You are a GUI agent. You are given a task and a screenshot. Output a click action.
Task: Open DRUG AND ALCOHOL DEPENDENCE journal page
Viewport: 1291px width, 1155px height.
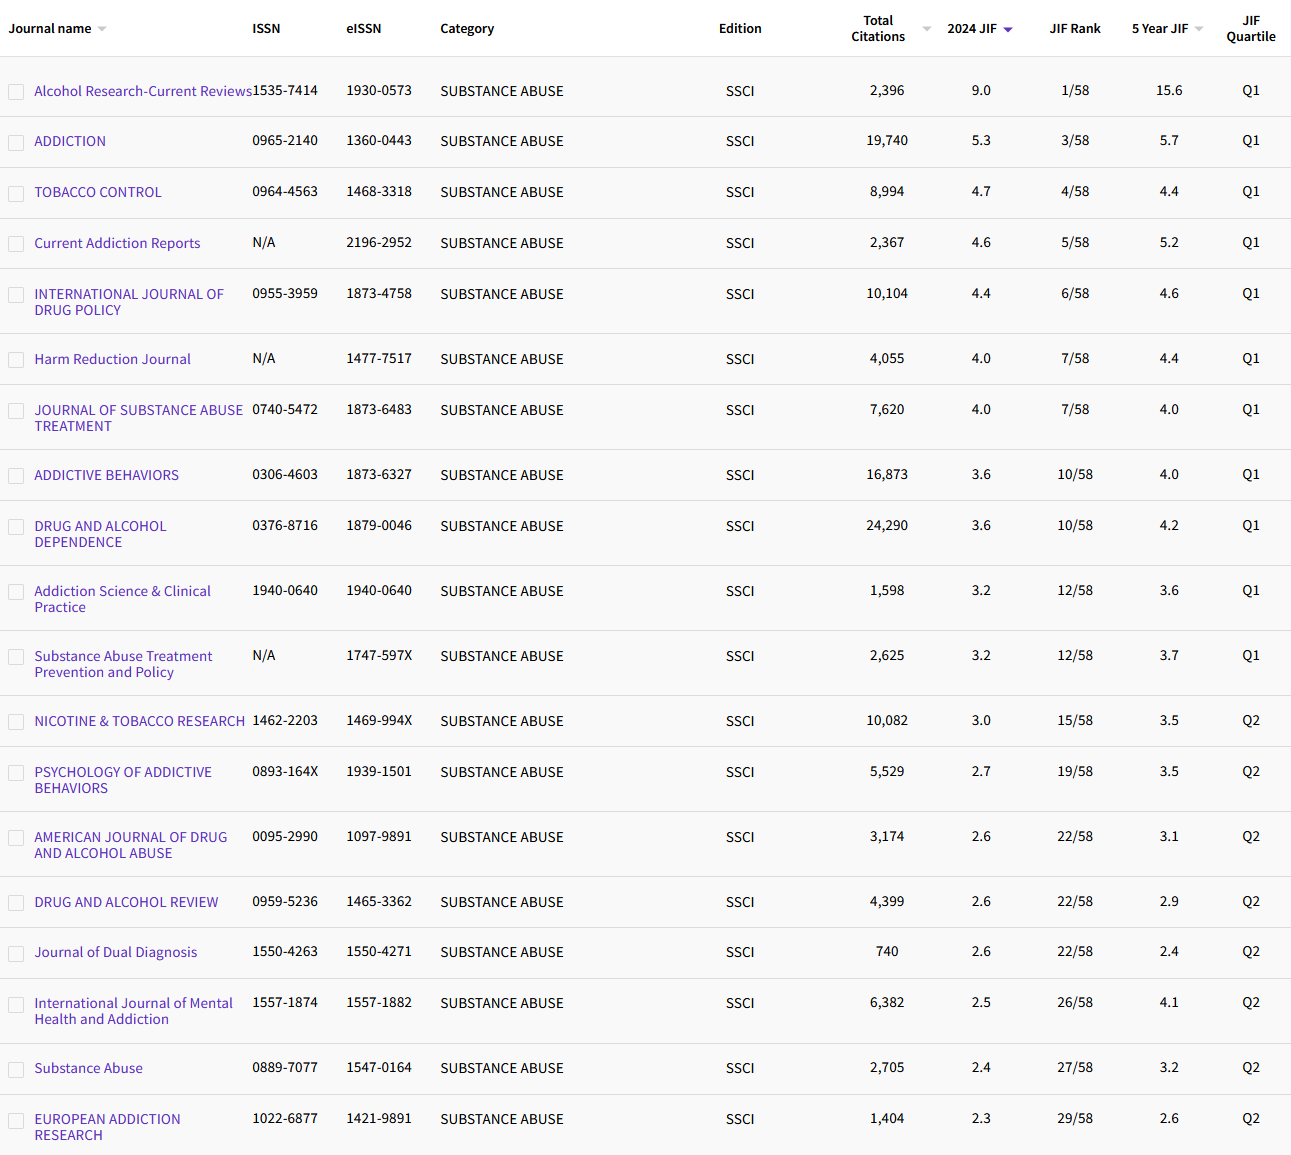point(100,534)
